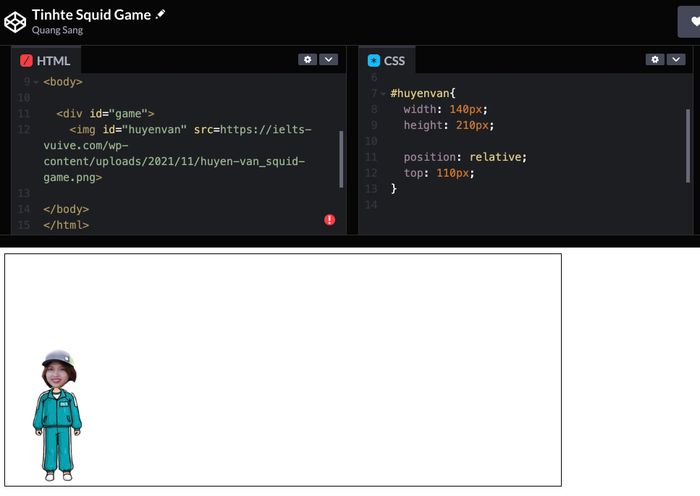Click the red slash HTML panel icon

point(26,61)
